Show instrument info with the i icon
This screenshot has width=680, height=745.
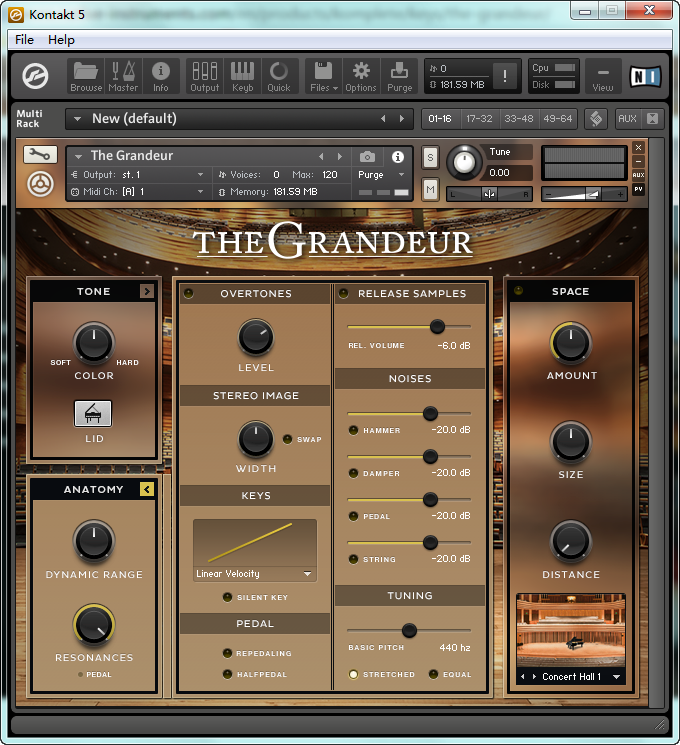coord(398,156)
